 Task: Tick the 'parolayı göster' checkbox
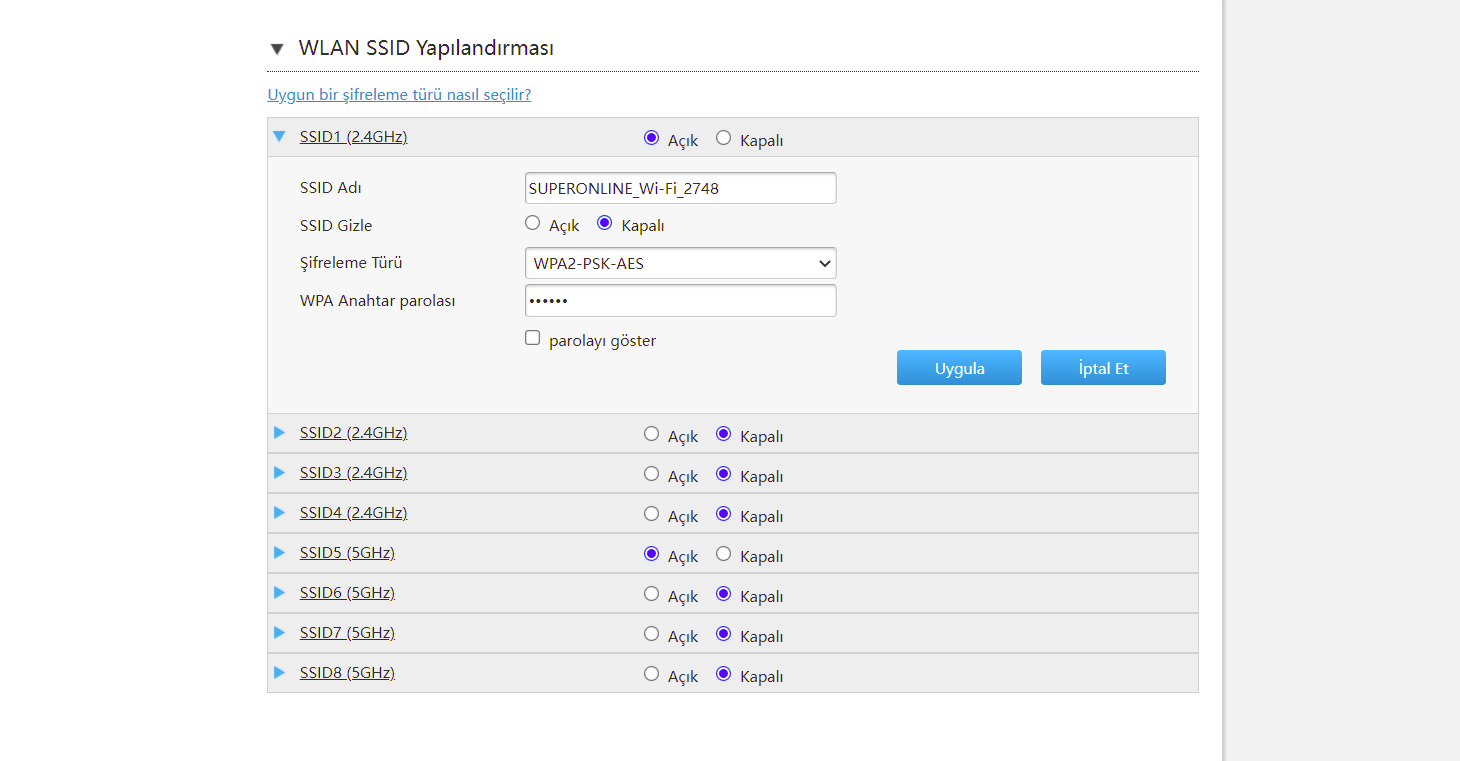[x=533, y=338]
